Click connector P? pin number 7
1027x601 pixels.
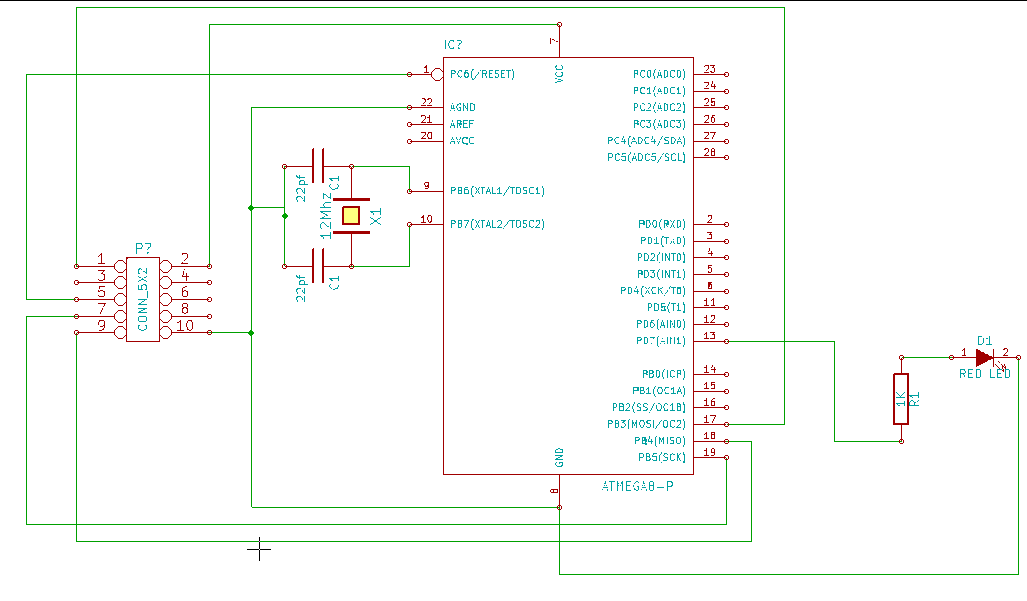point(102,308)
